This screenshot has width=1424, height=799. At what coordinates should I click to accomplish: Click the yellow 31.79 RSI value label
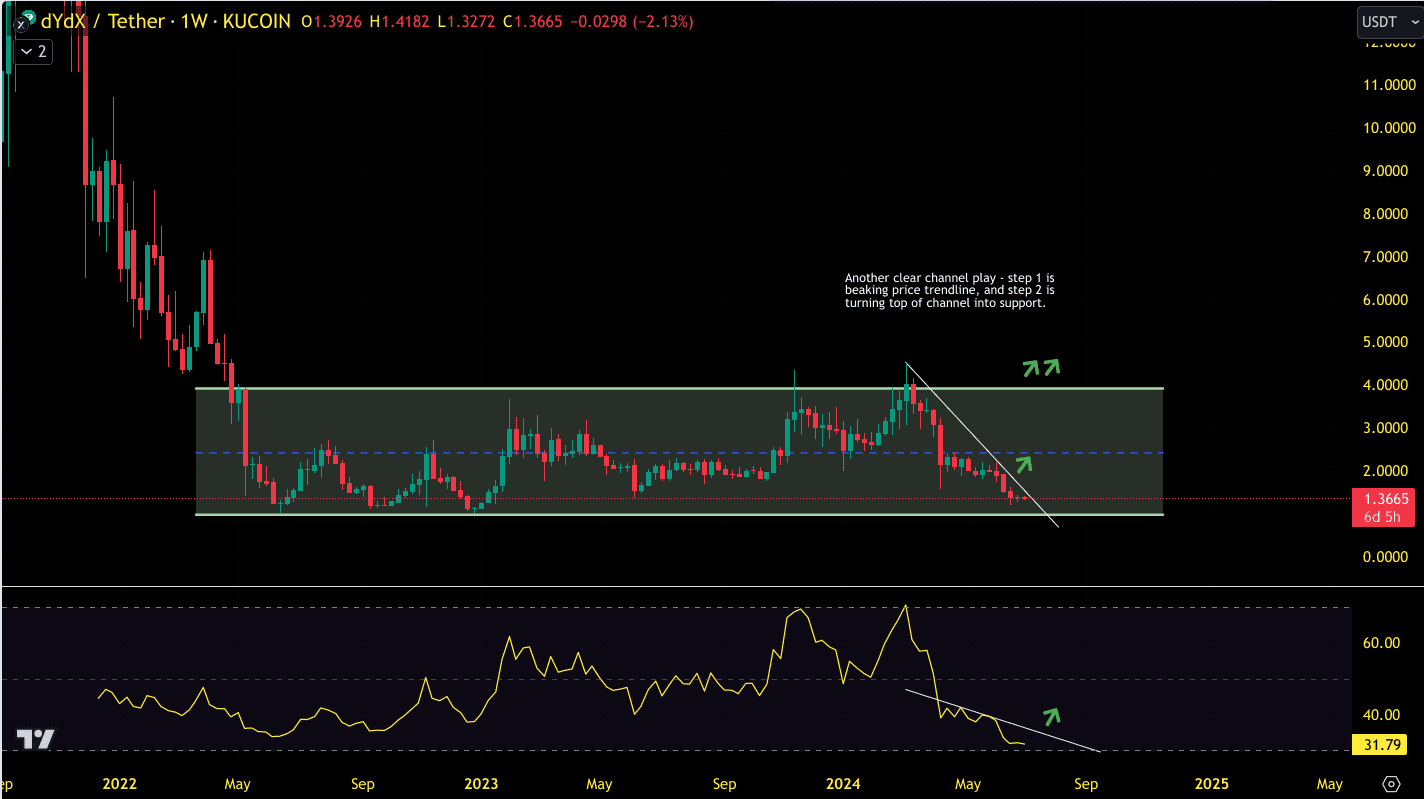click(1379, 745)
